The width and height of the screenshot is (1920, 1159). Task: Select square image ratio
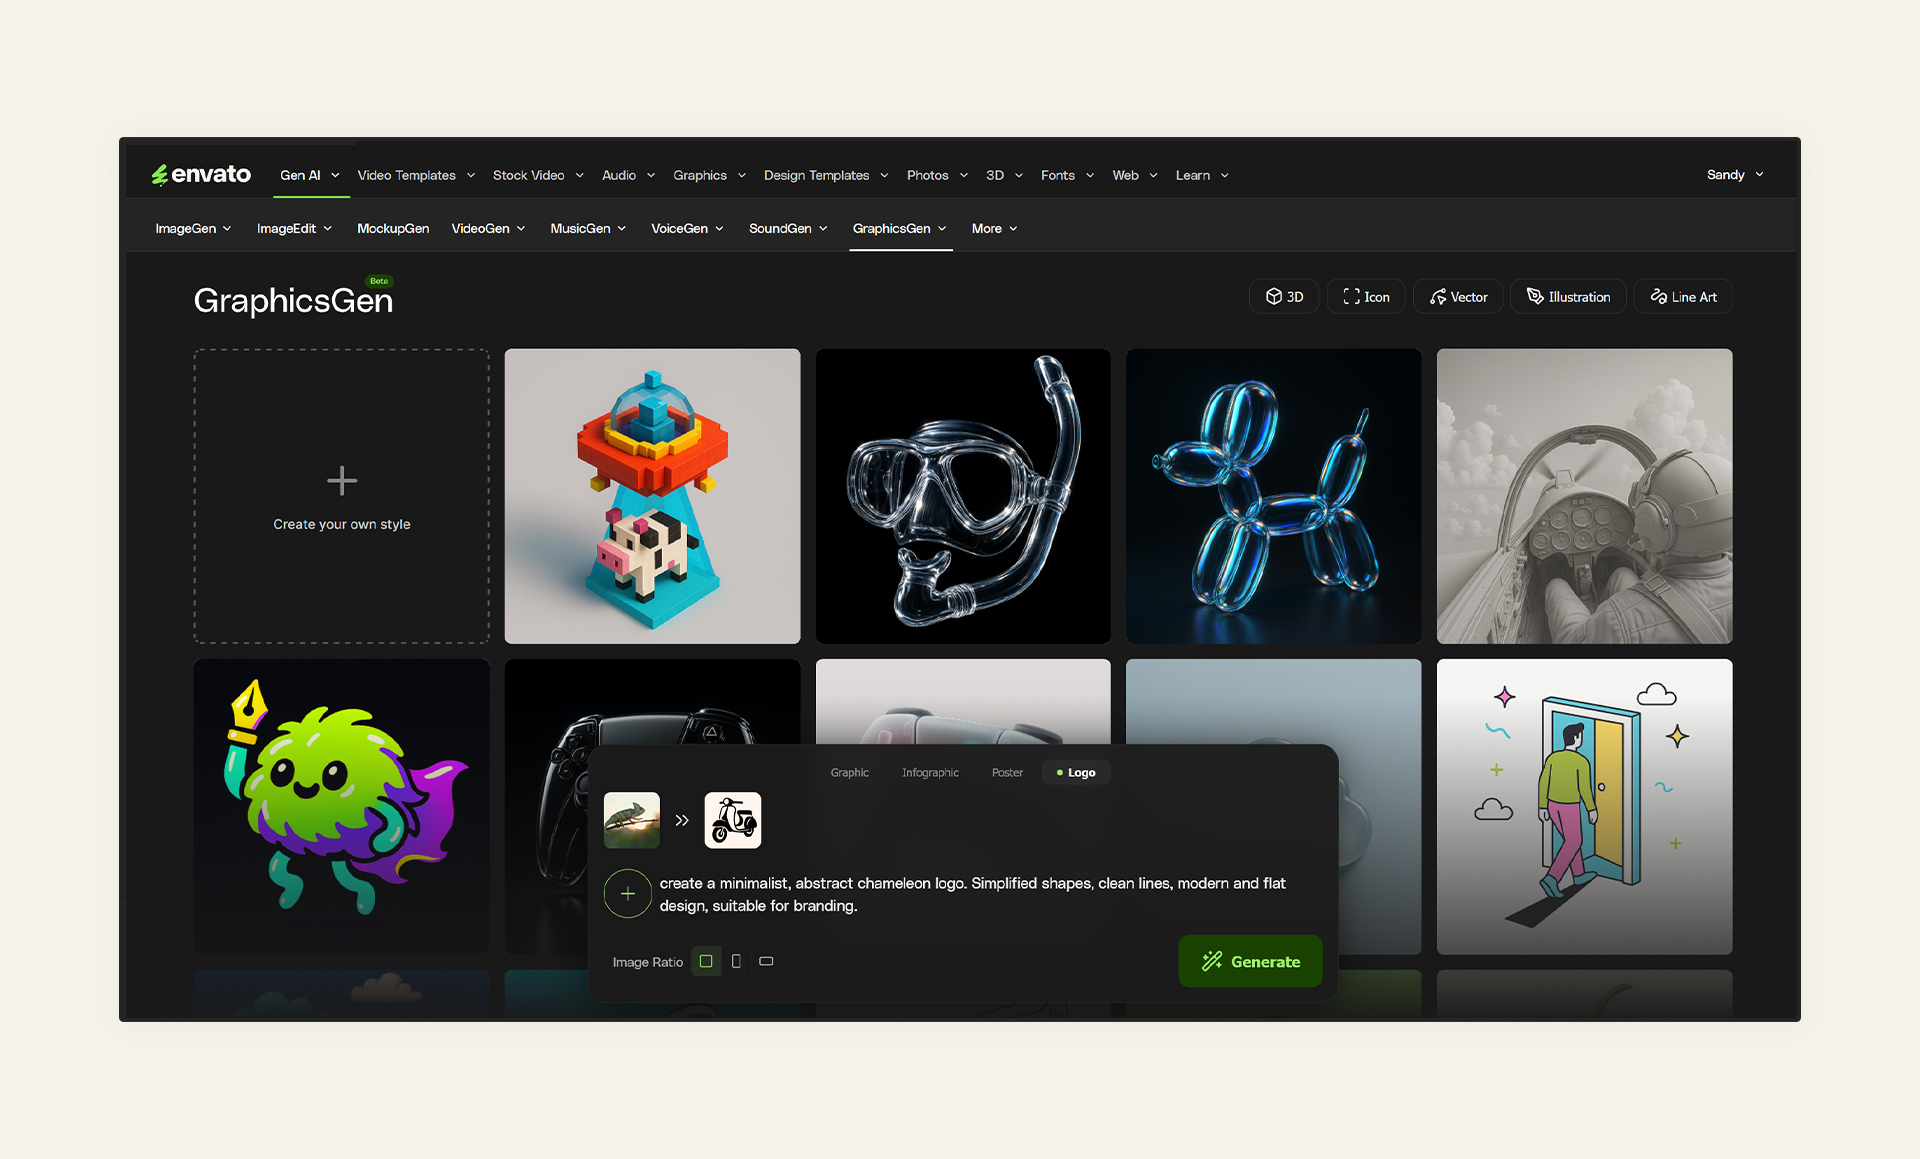point(706,961)
